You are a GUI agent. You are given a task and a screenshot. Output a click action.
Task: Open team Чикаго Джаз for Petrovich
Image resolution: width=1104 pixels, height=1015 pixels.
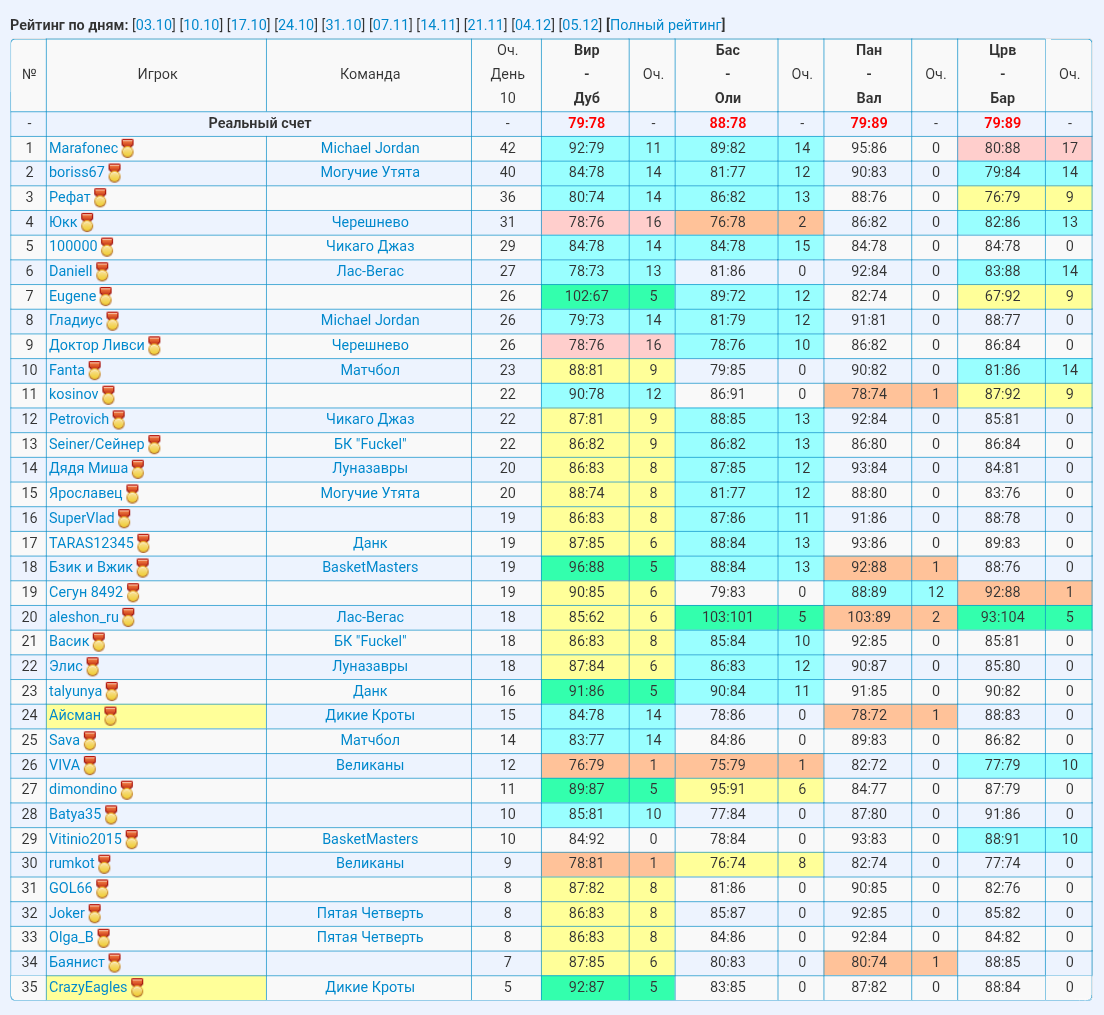click(370, 419)
